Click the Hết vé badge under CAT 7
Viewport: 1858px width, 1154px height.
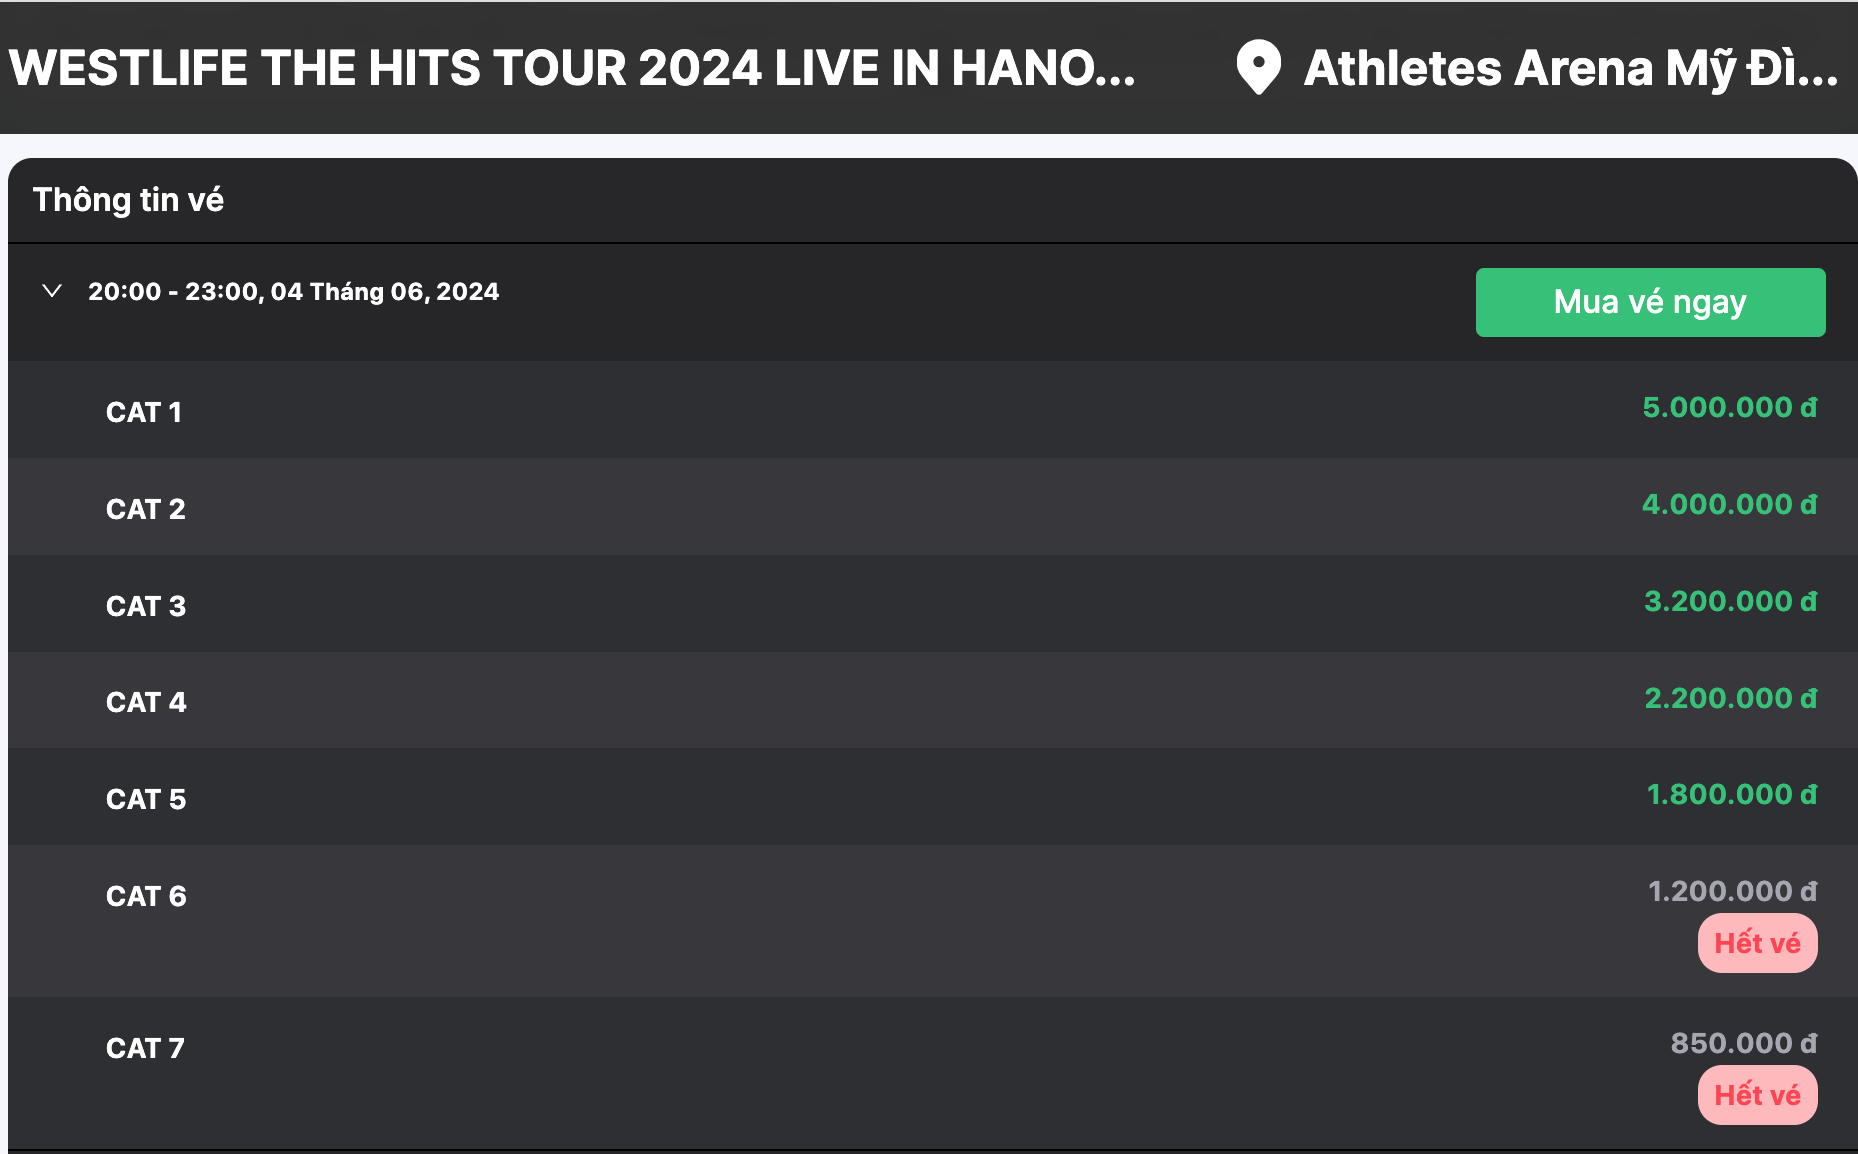tap(1757, 1095)
